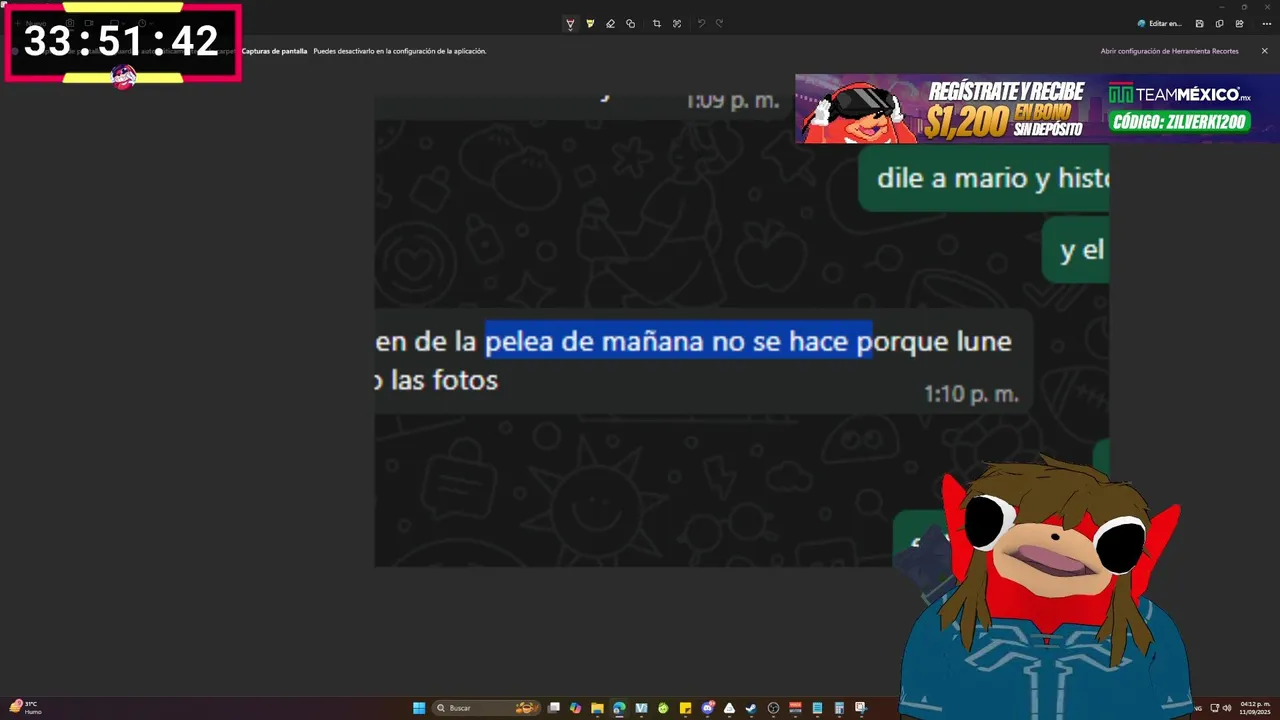Share the snip

coord(1240,24)
